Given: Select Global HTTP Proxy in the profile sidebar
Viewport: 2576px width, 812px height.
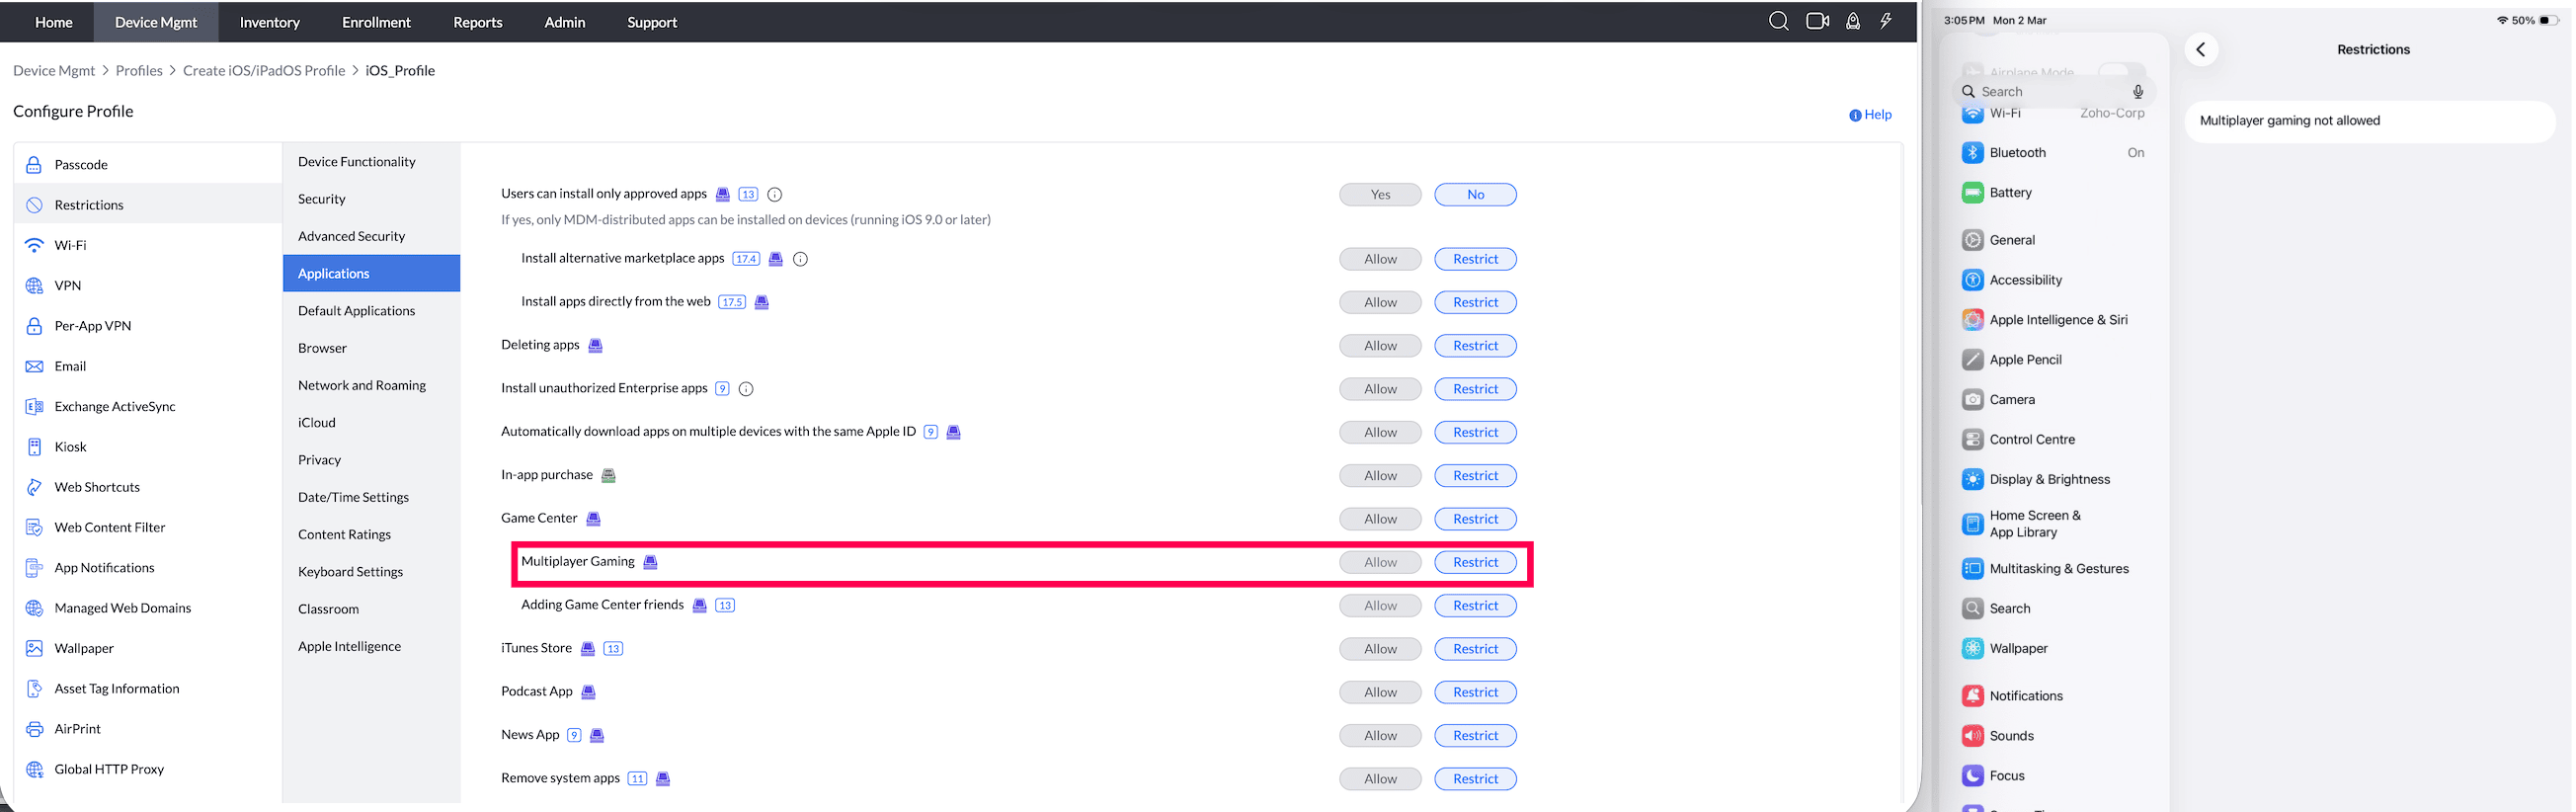Looking at the screenshot, I should [148, 770].
